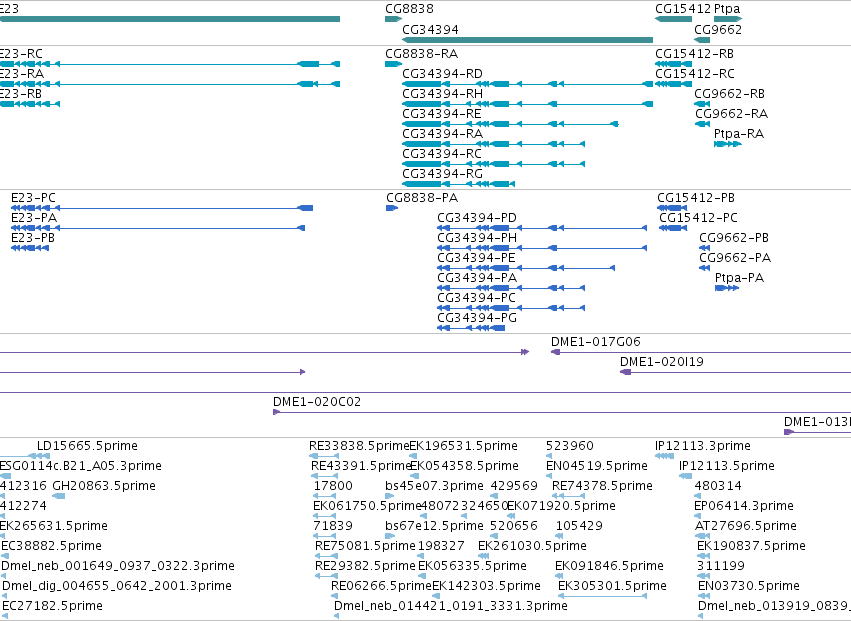Select EST EK091846.5prime

[609, 566]
